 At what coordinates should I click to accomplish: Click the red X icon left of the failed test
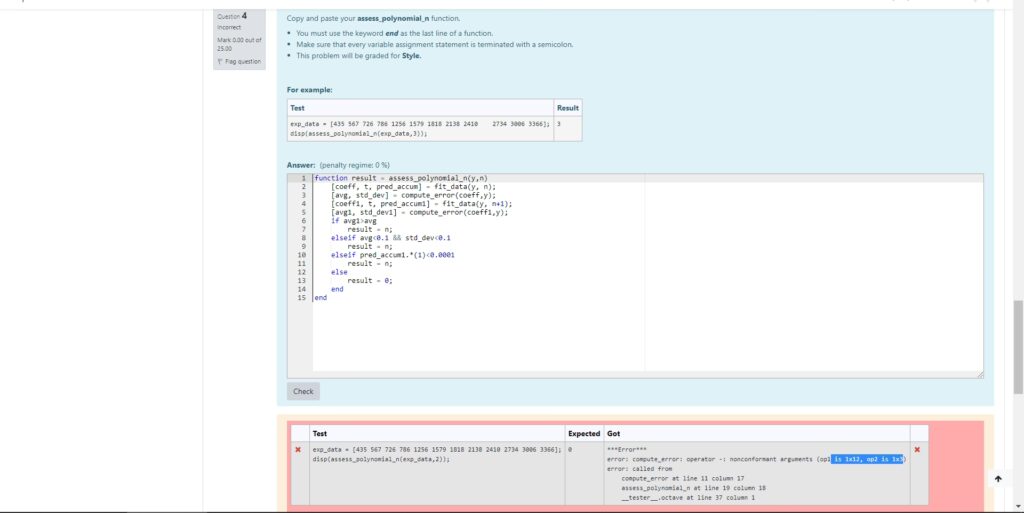pos(298,450)
